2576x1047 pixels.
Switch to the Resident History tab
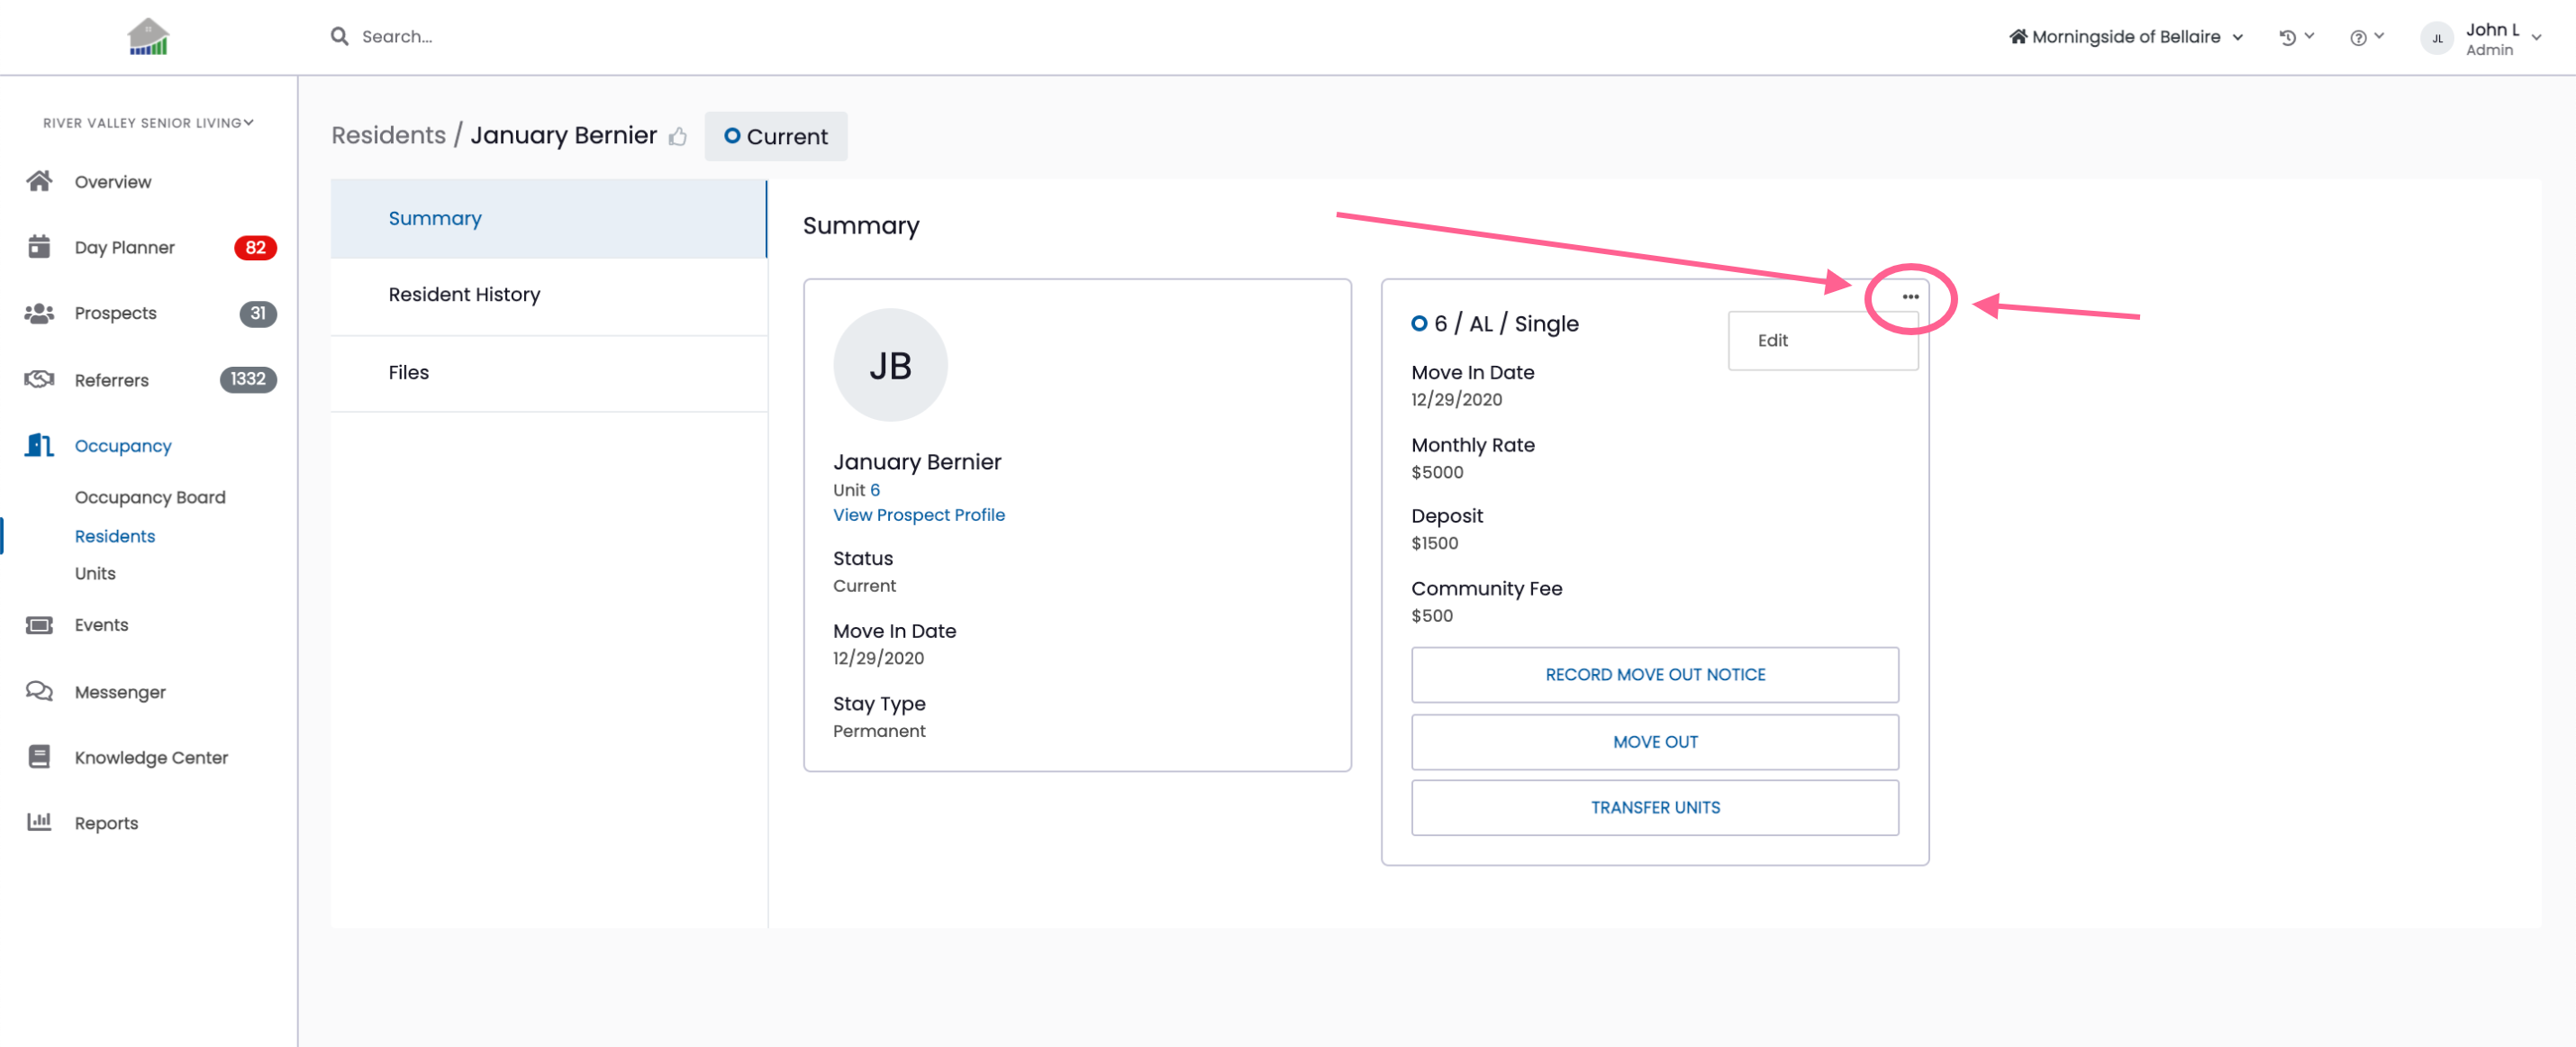coord(548,295)
